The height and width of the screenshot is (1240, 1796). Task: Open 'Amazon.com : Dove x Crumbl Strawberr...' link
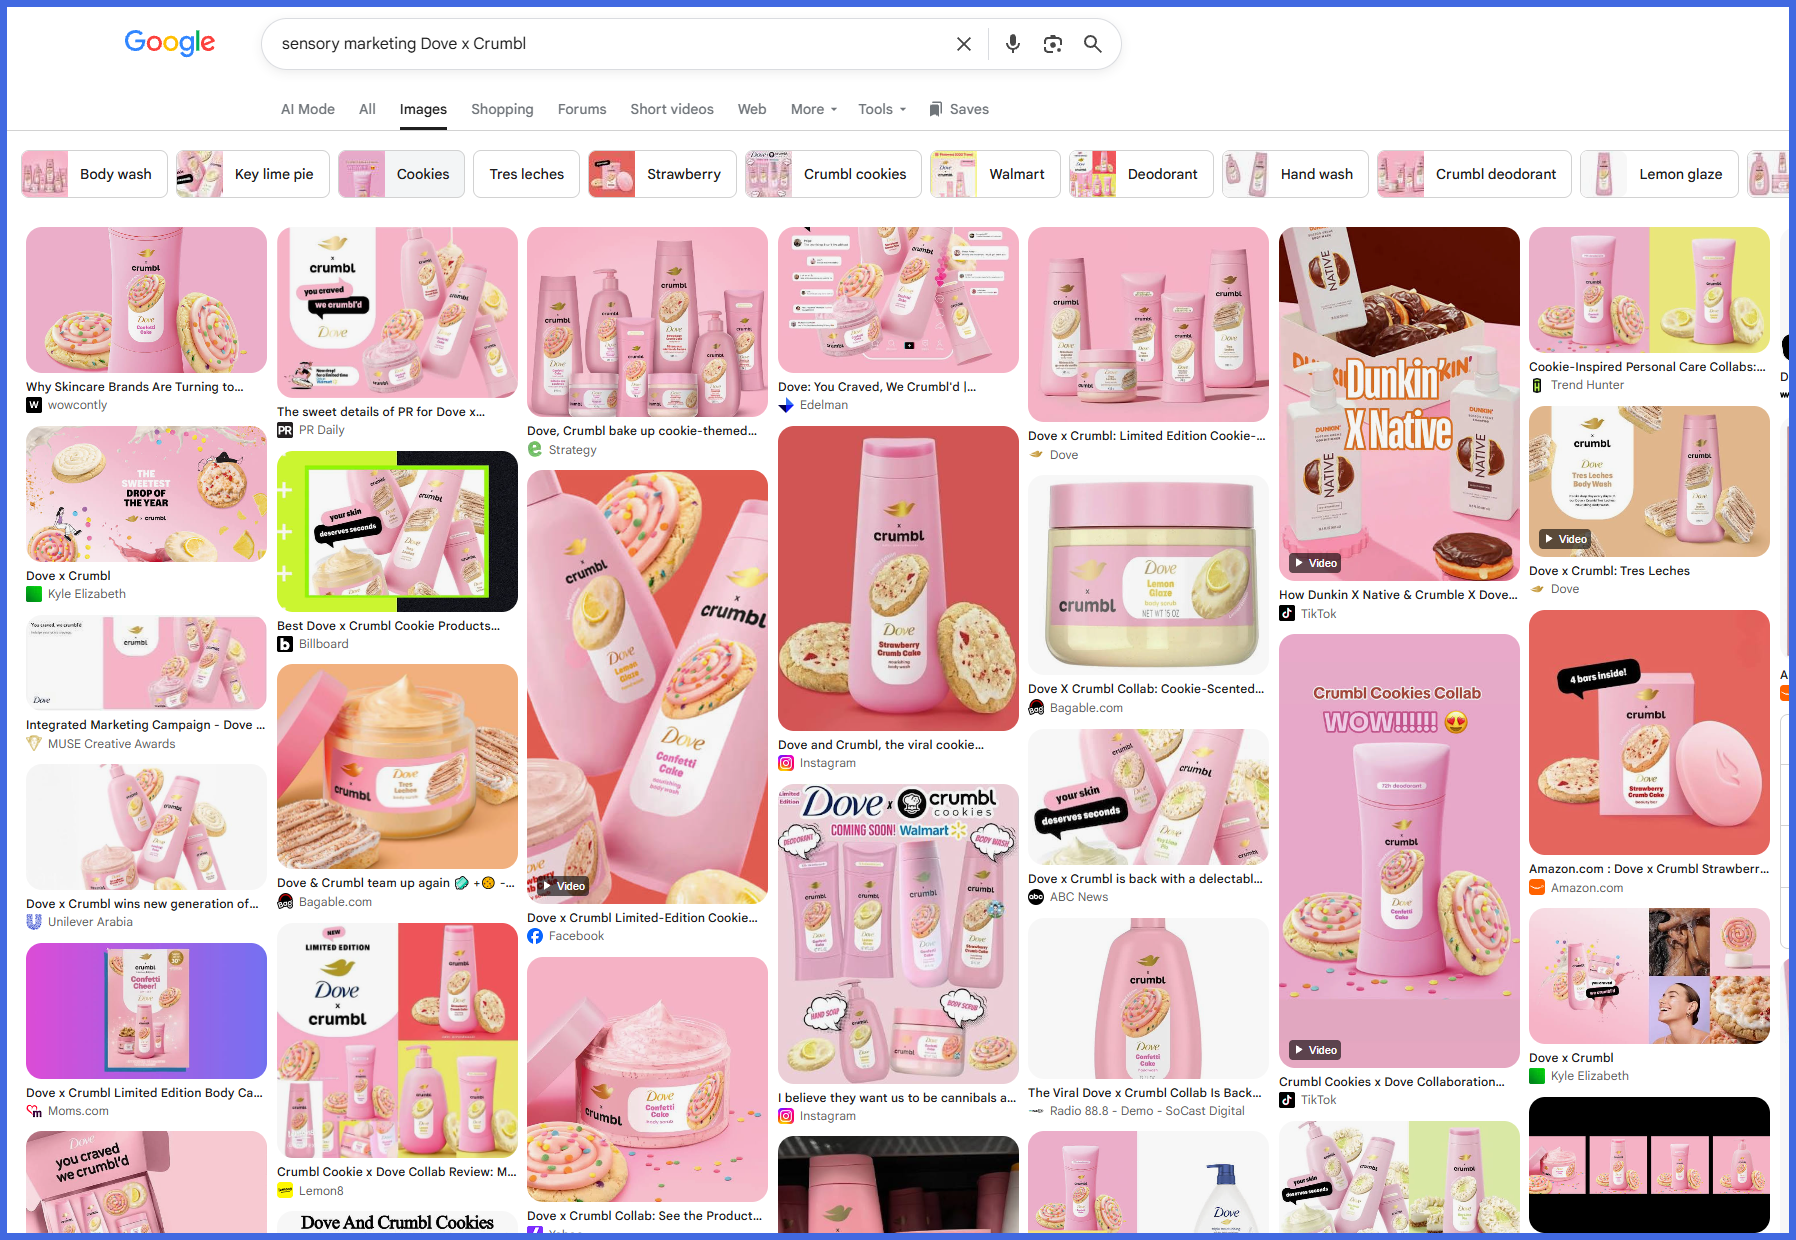(1649, 869)
